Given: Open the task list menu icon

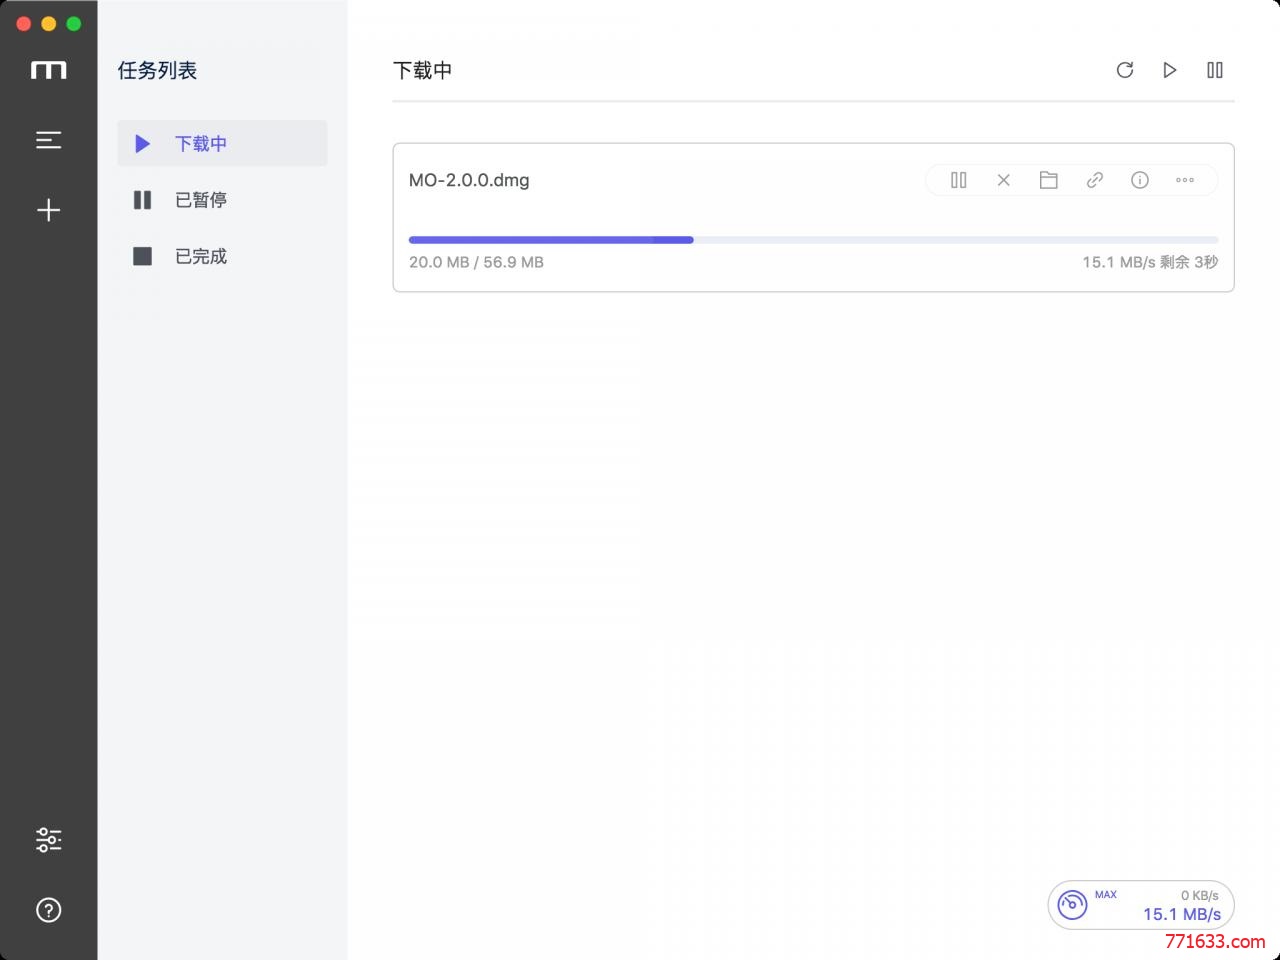Looking at the screenshot, I should click(x=48, y=140).
